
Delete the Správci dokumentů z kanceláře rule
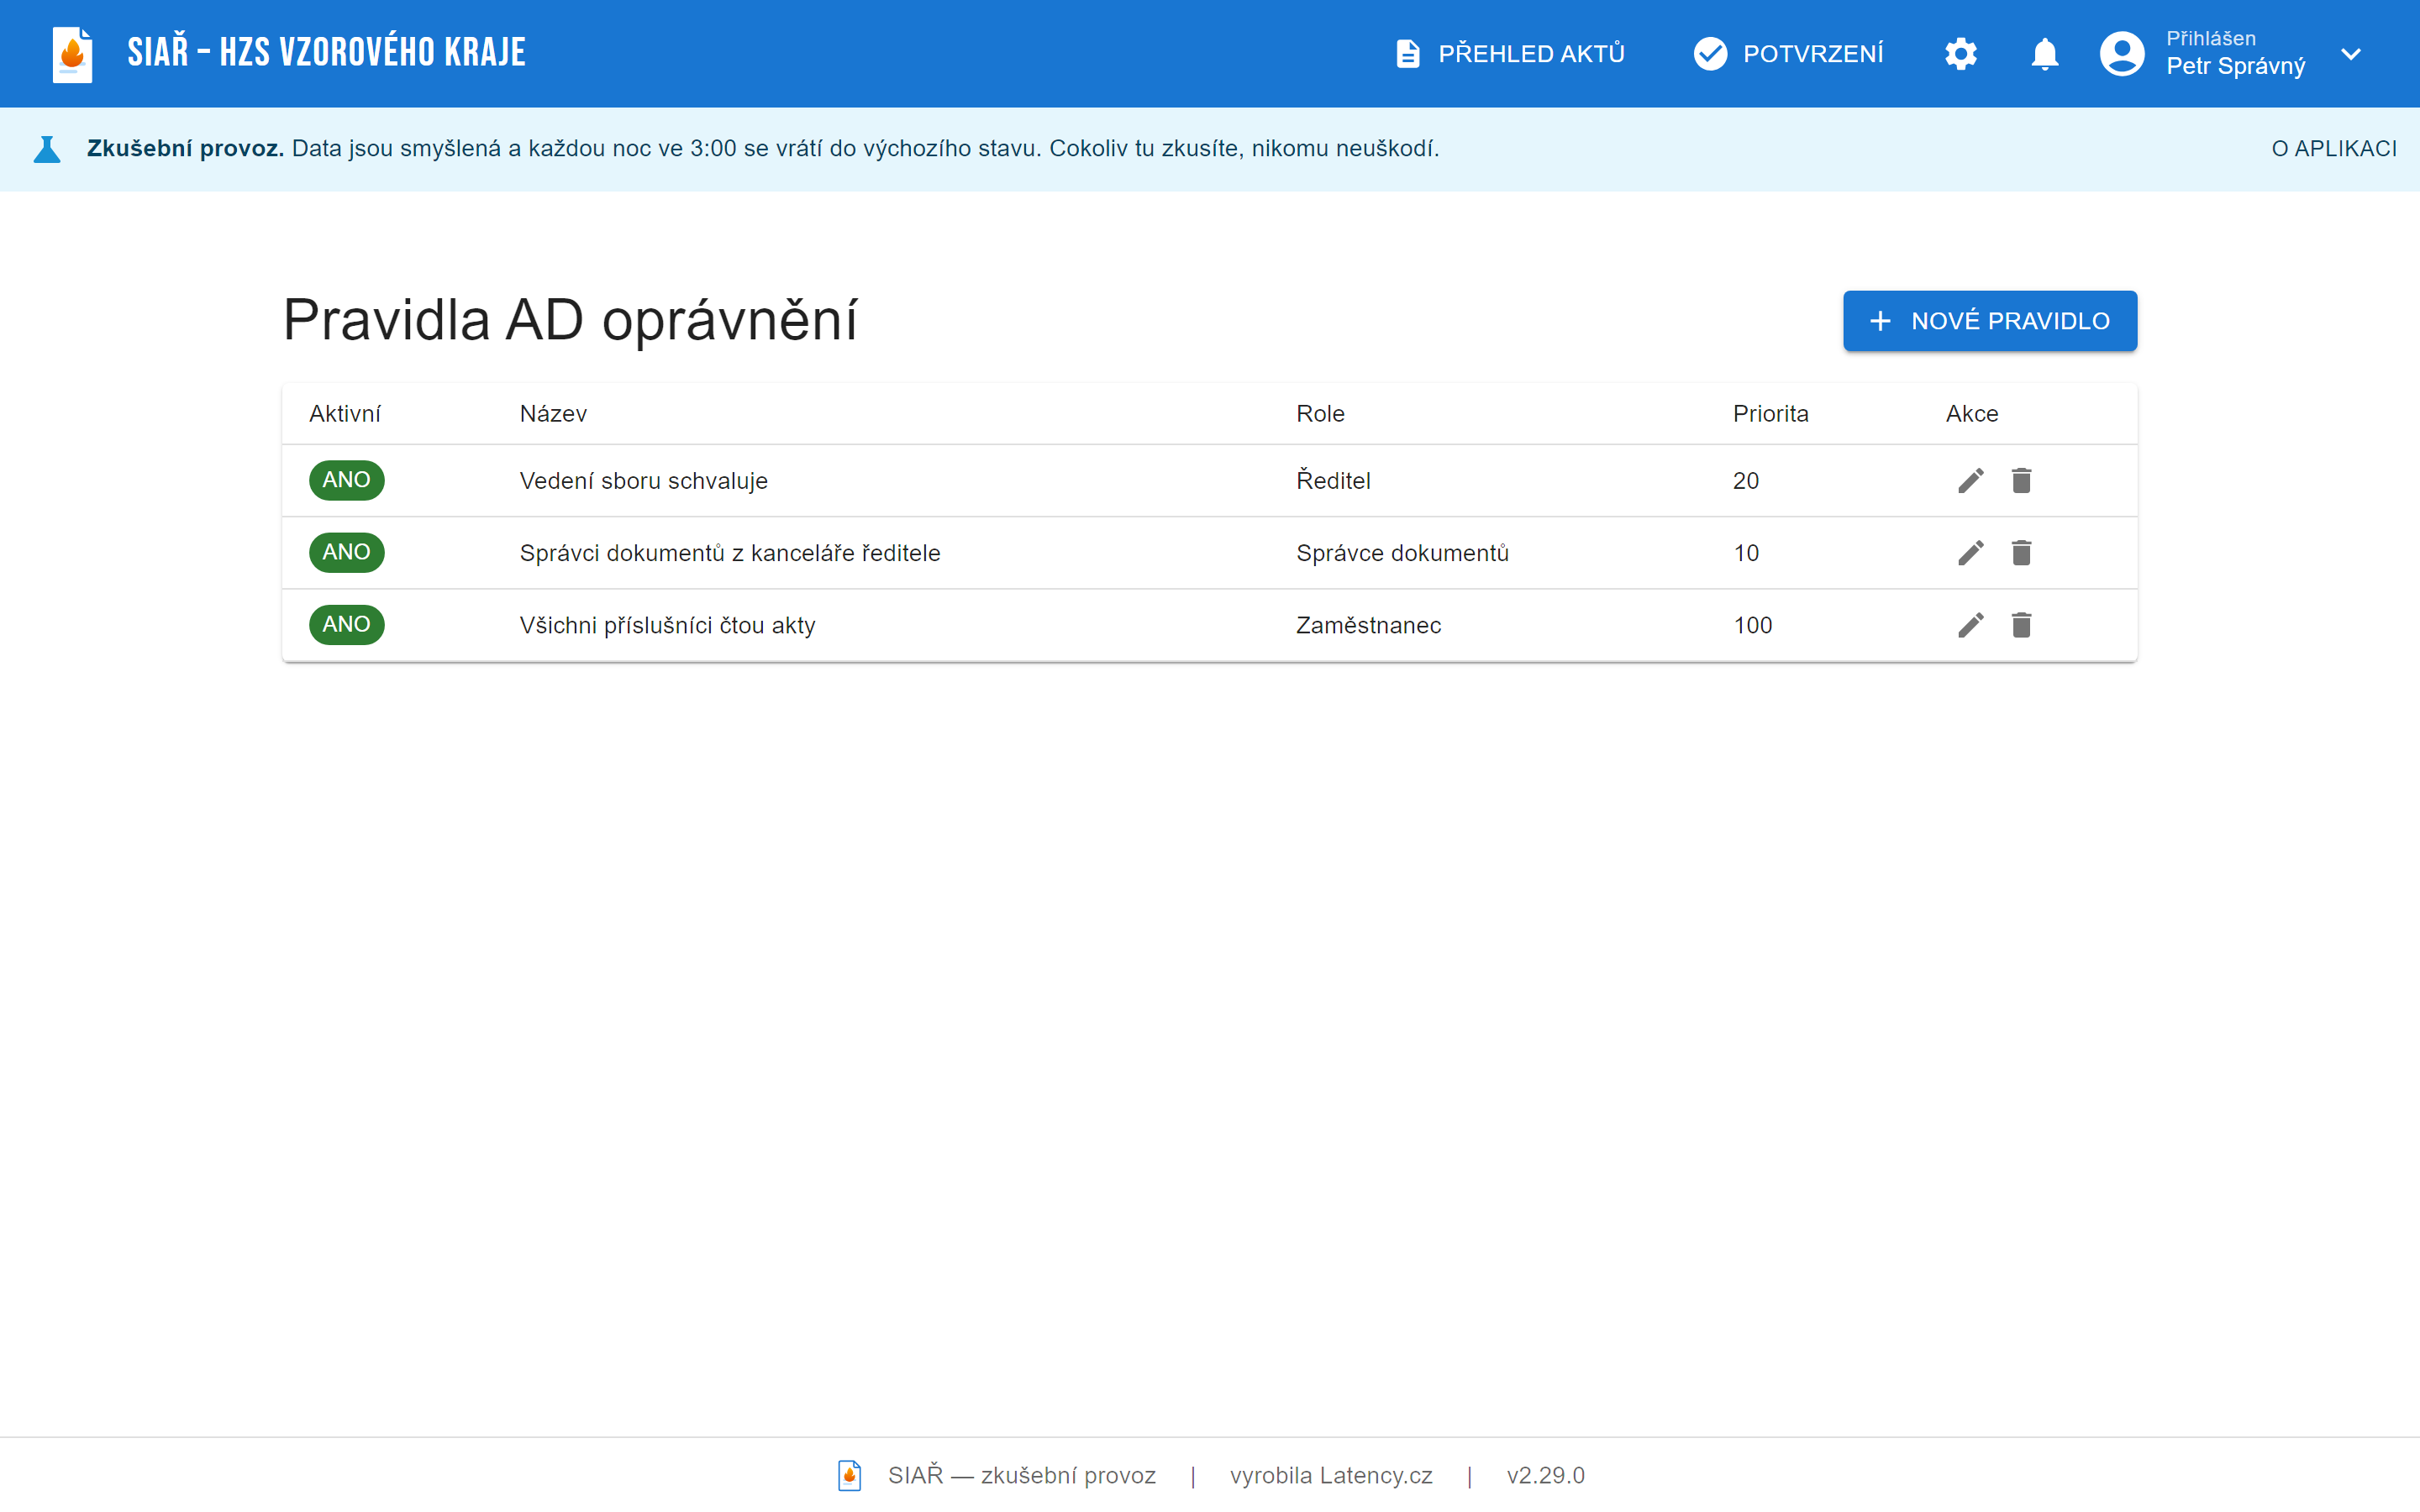point(2021,553)
